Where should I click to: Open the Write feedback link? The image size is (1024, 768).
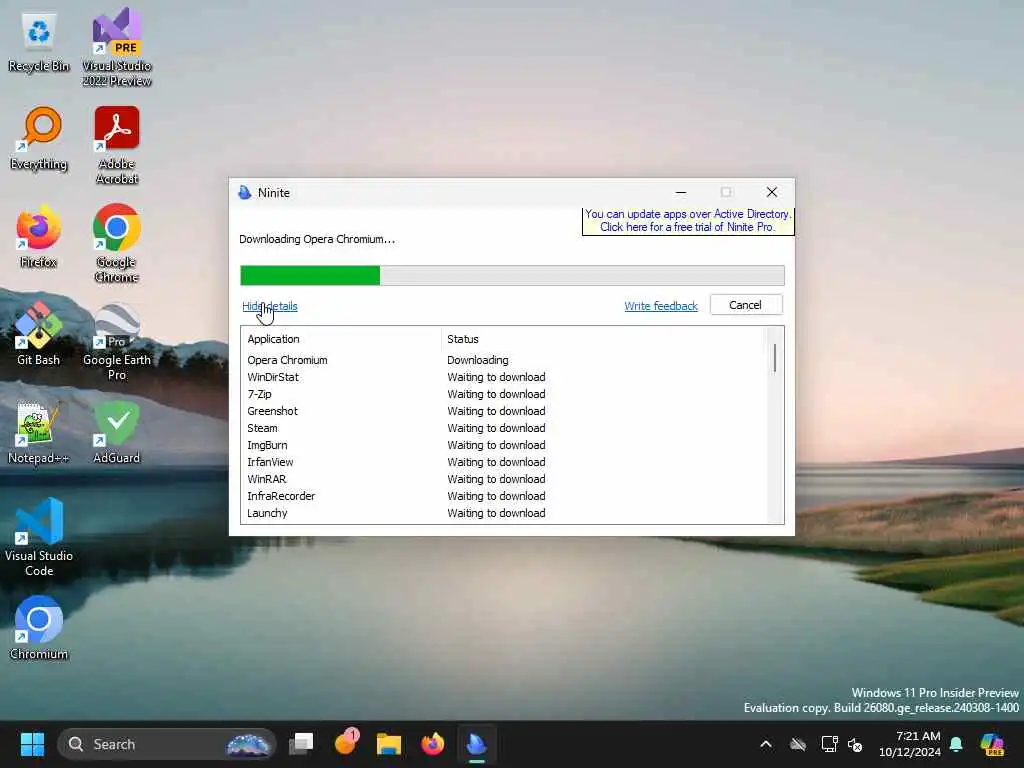pyautogui.click(x=661, y=306)
